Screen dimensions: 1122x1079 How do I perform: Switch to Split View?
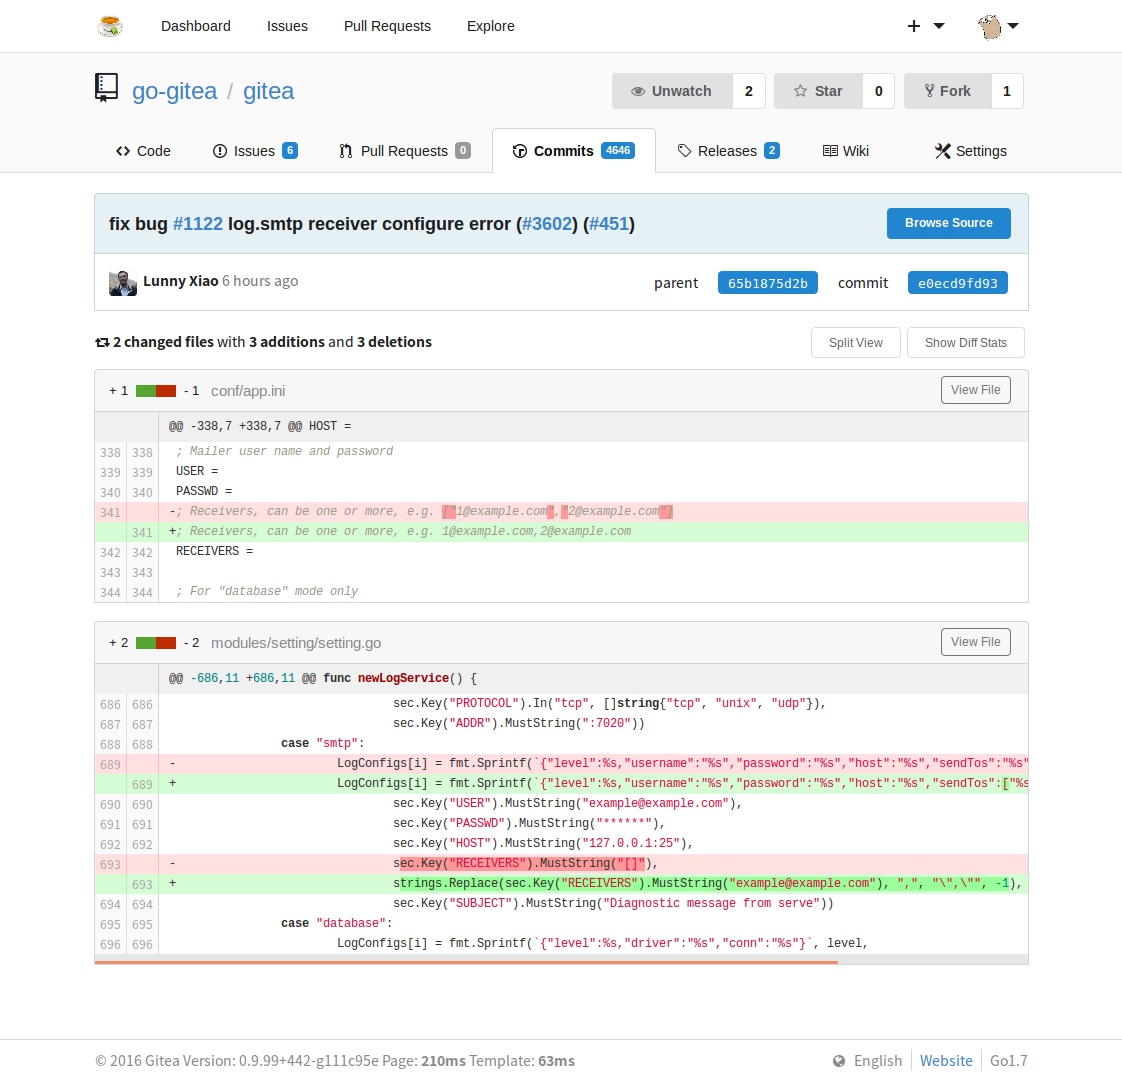click(x=855, y=343)
